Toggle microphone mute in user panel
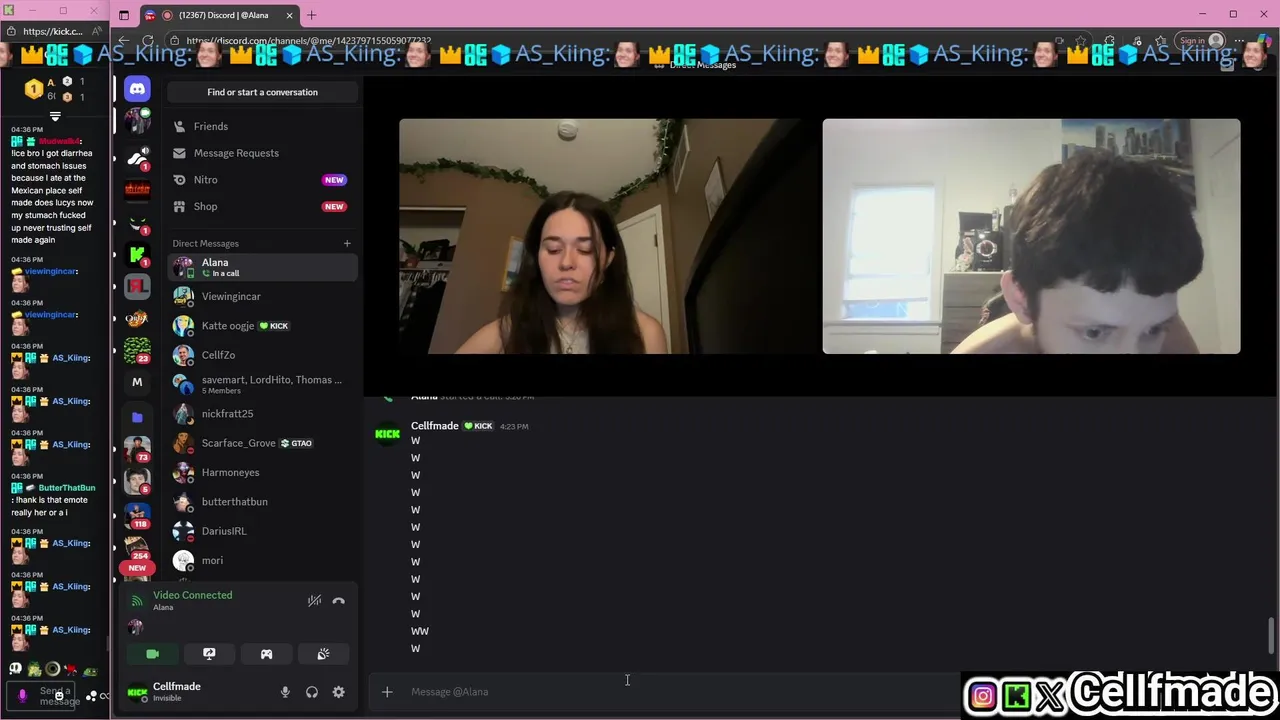 coord(285,692)
